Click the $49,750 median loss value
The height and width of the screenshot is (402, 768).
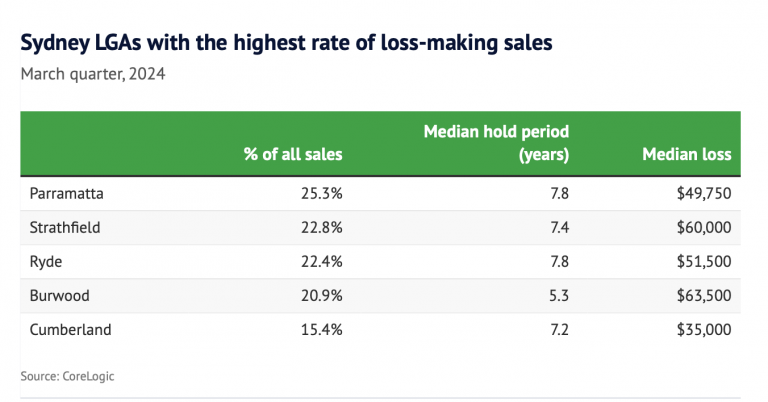point(702,193)
